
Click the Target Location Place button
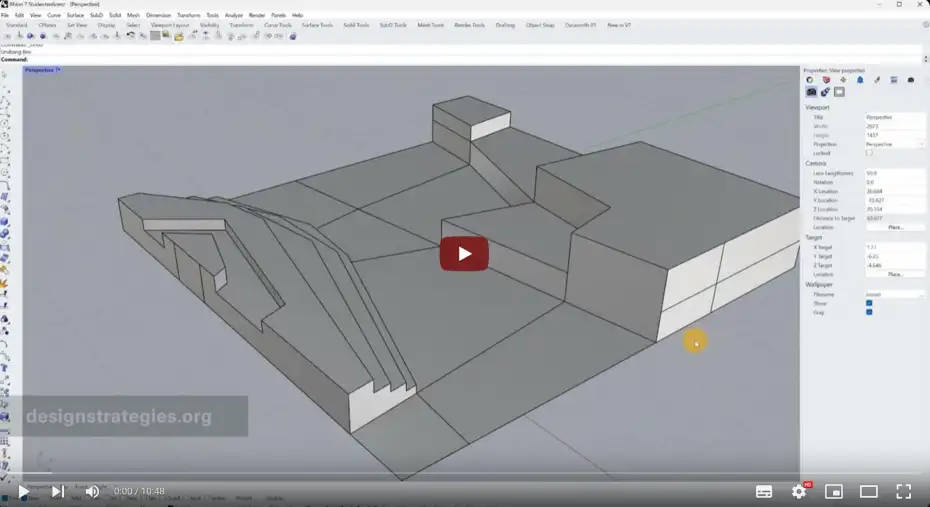(x=895, y=275)
